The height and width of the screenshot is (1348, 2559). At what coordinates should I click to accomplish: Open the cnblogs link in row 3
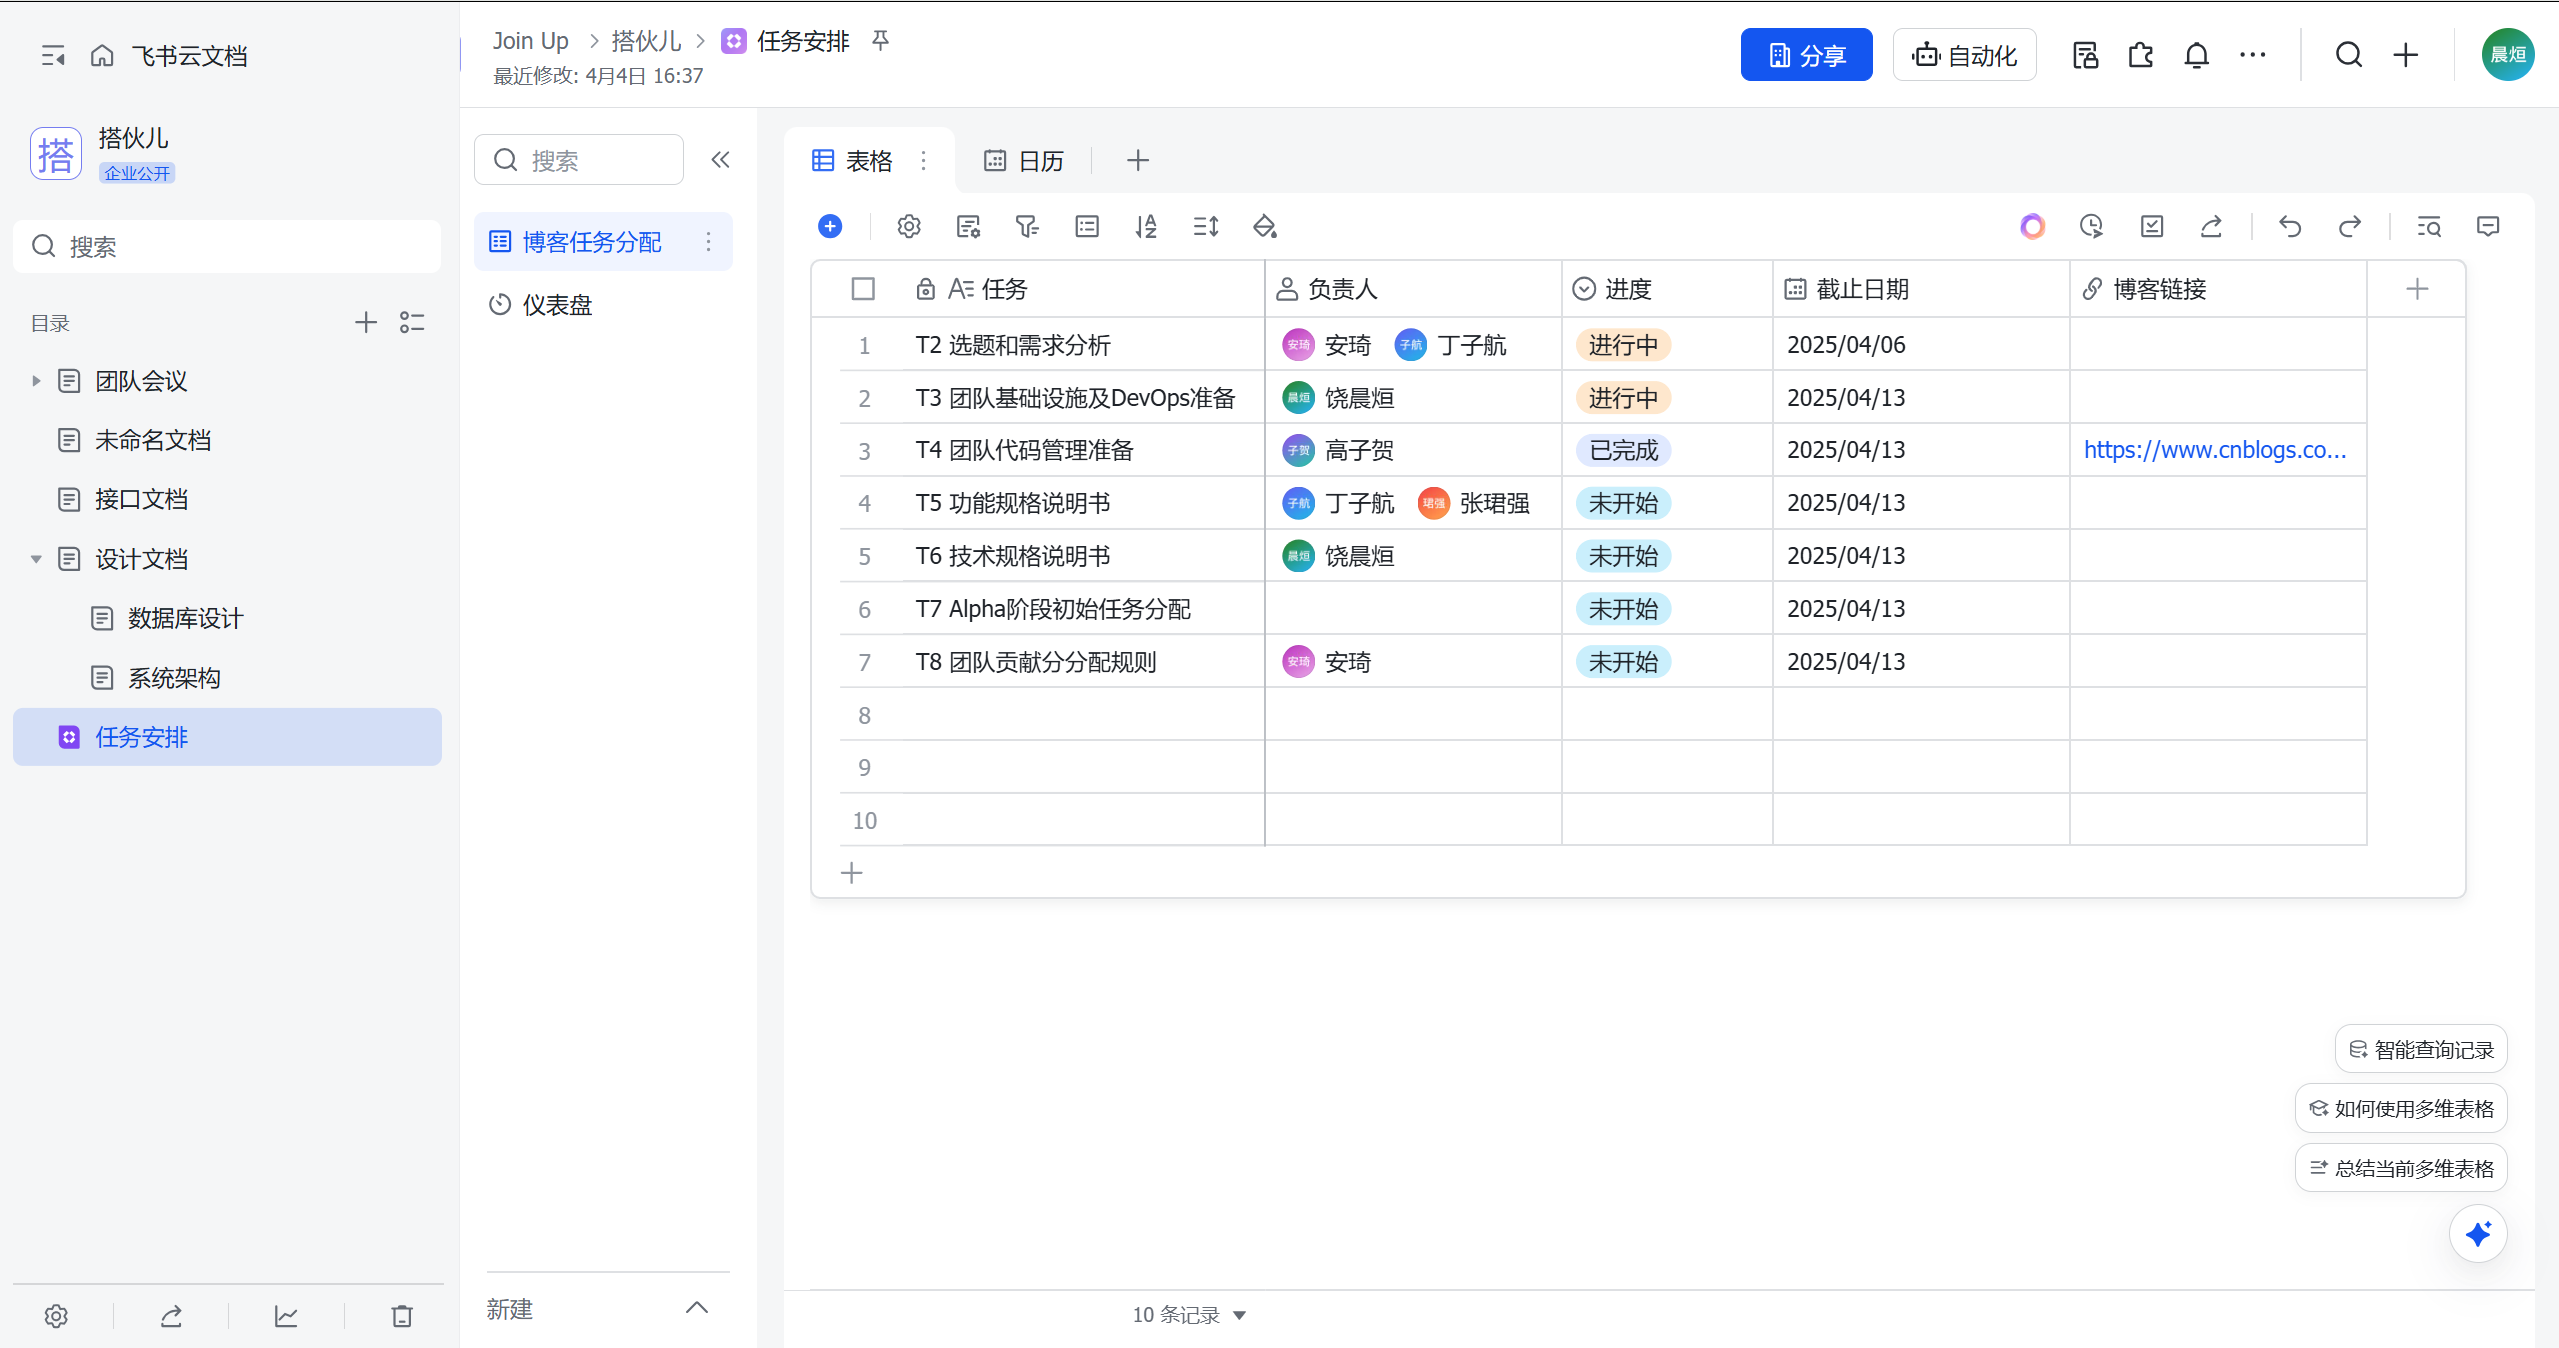[x=2214, y=450]
